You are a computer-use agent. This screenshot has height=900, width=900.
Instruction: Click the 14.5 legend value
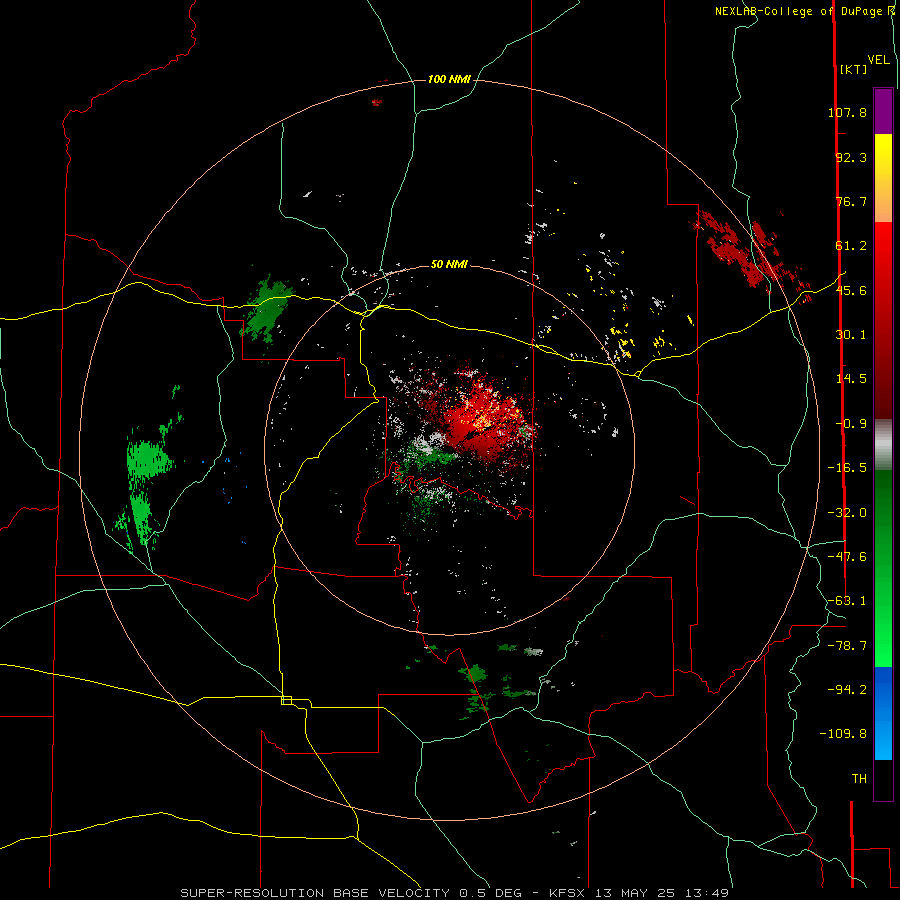click(x=851, y=379)
